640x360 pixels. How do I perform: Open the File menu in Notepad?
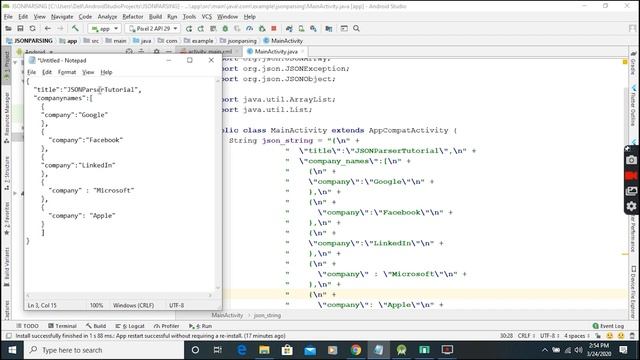[x=31, y=72]
